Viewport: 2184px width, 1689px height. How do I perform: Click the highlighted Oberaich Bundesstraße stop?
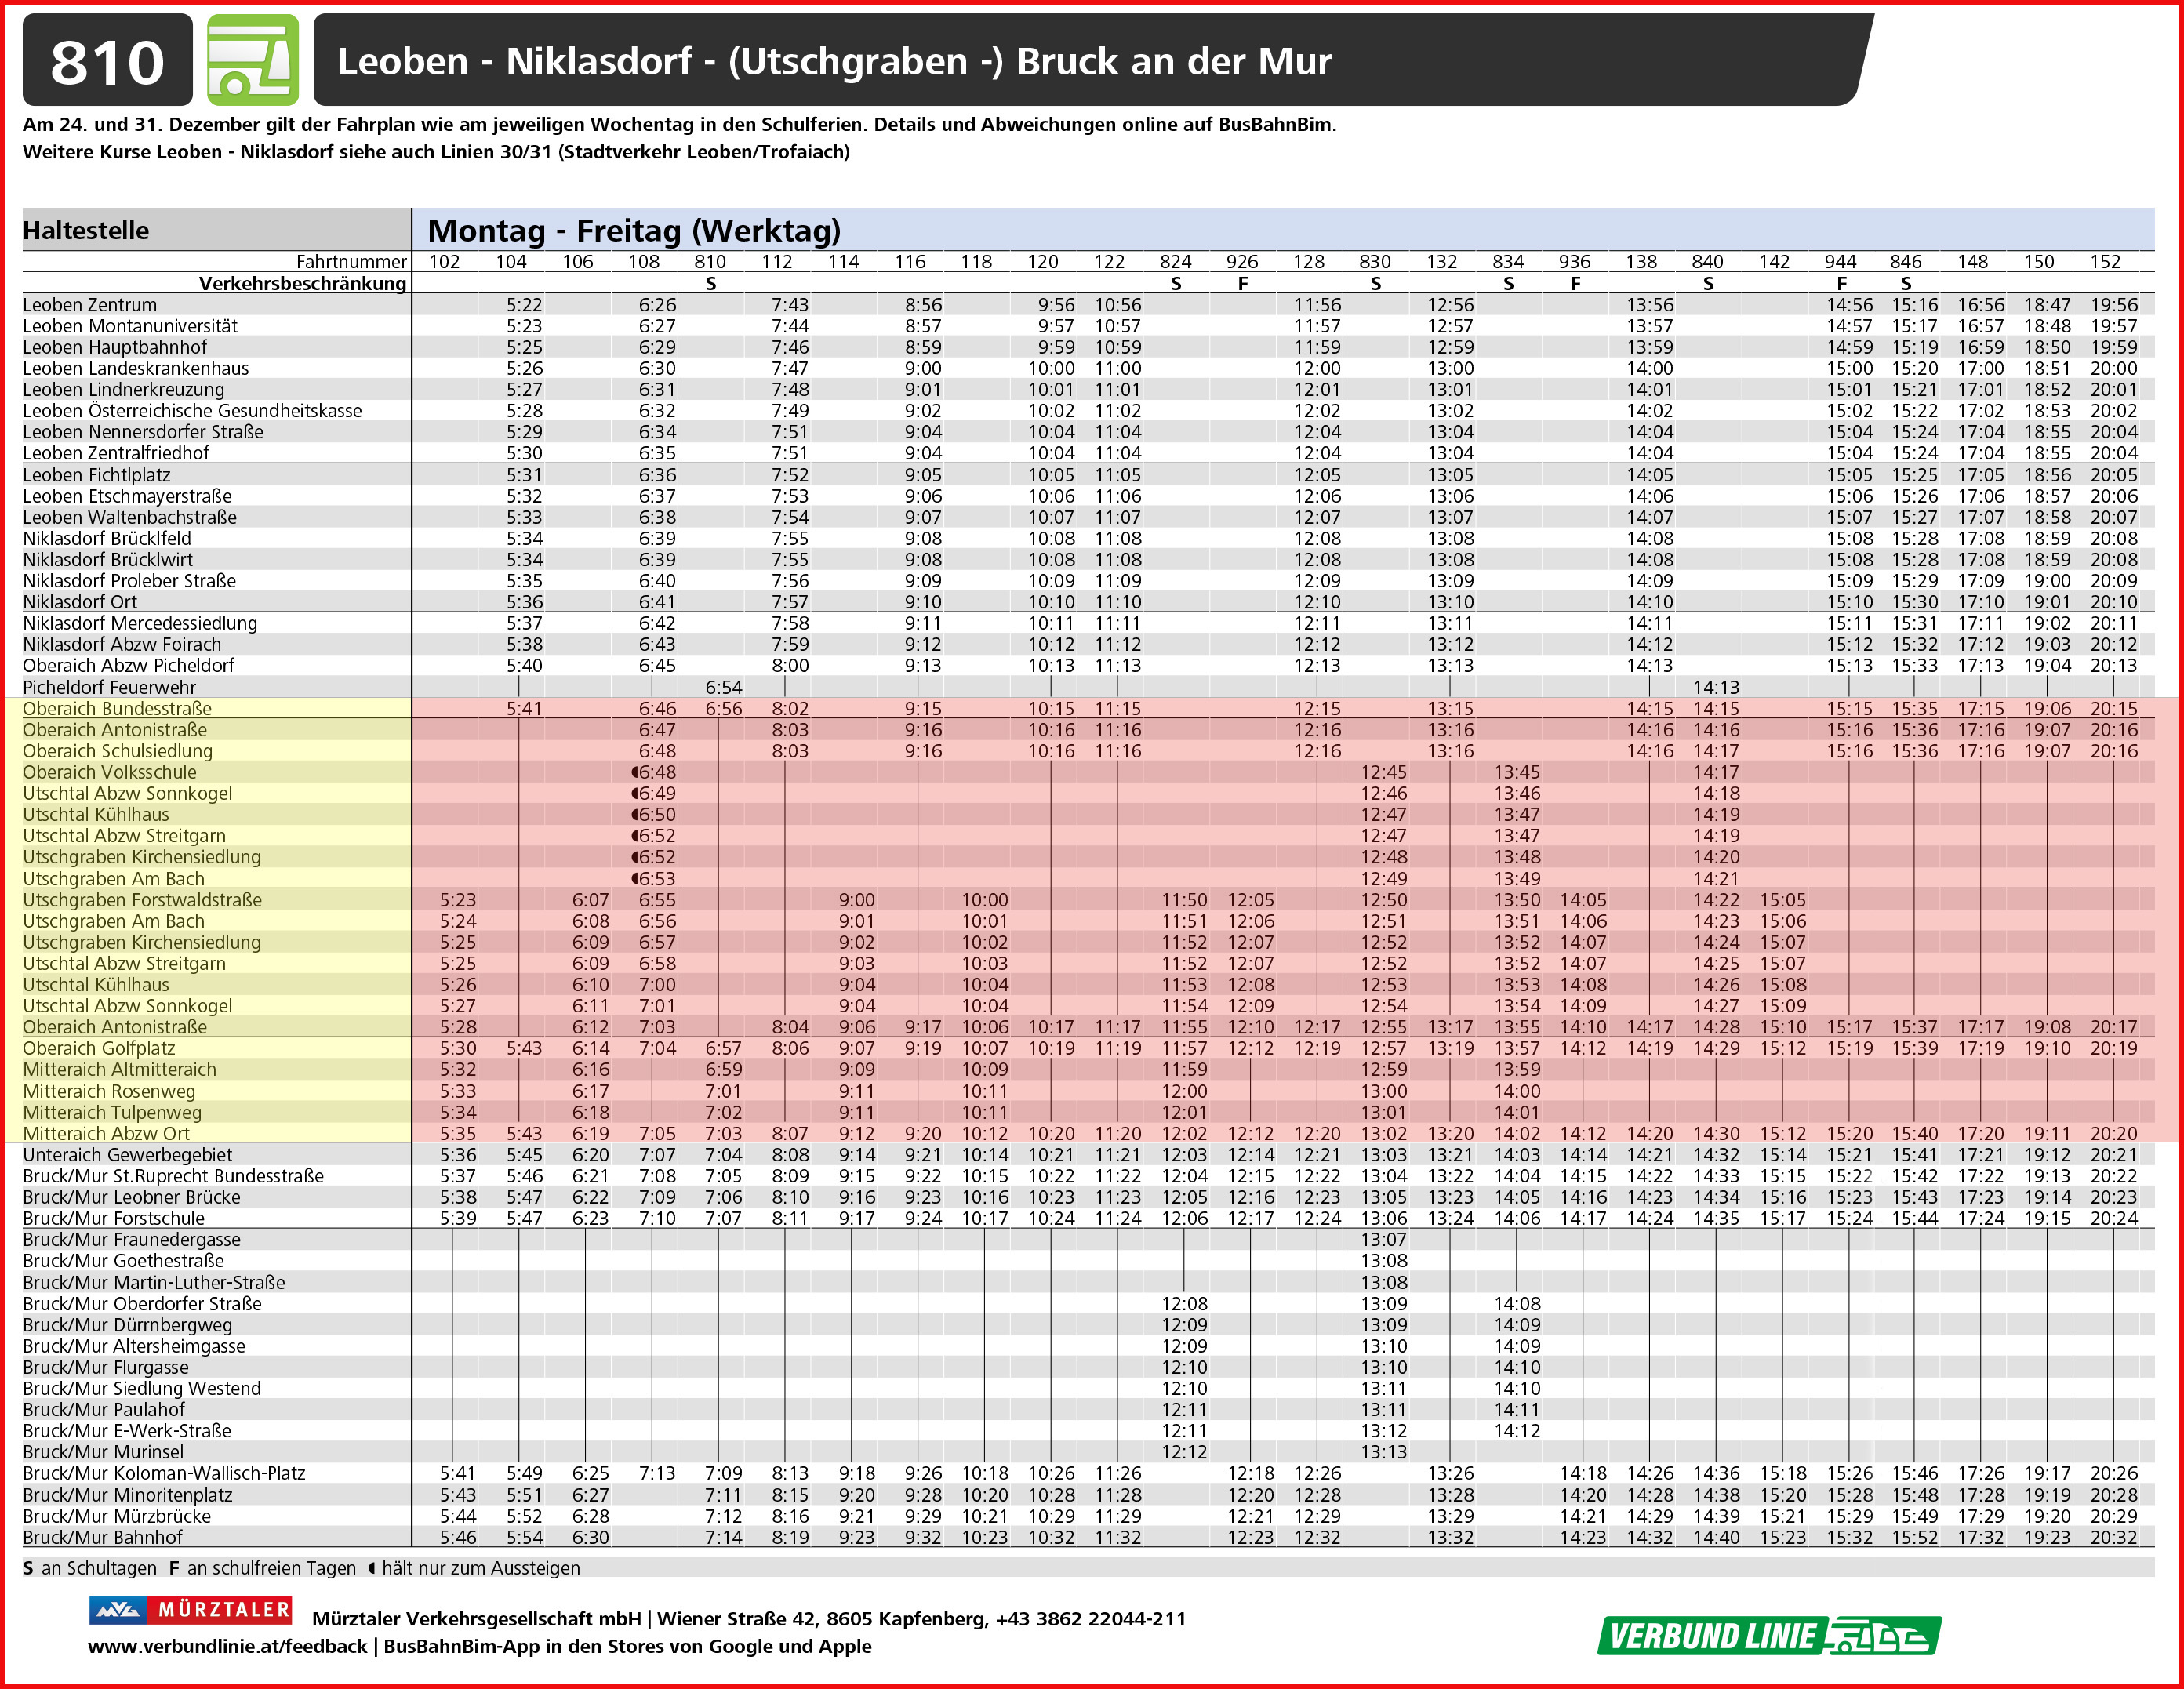pyautogui.click(x=117, y=708)
